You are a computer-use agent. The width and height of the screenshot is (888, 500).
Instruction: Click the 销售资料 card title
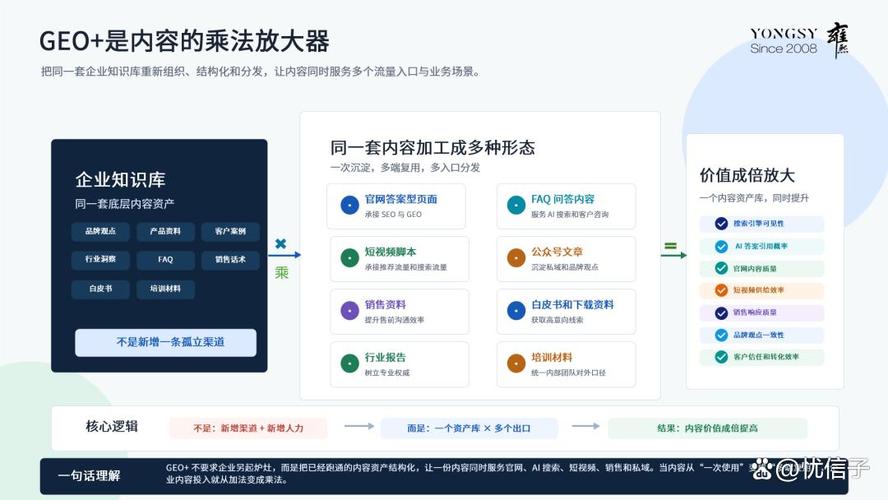tap(385, 305)
